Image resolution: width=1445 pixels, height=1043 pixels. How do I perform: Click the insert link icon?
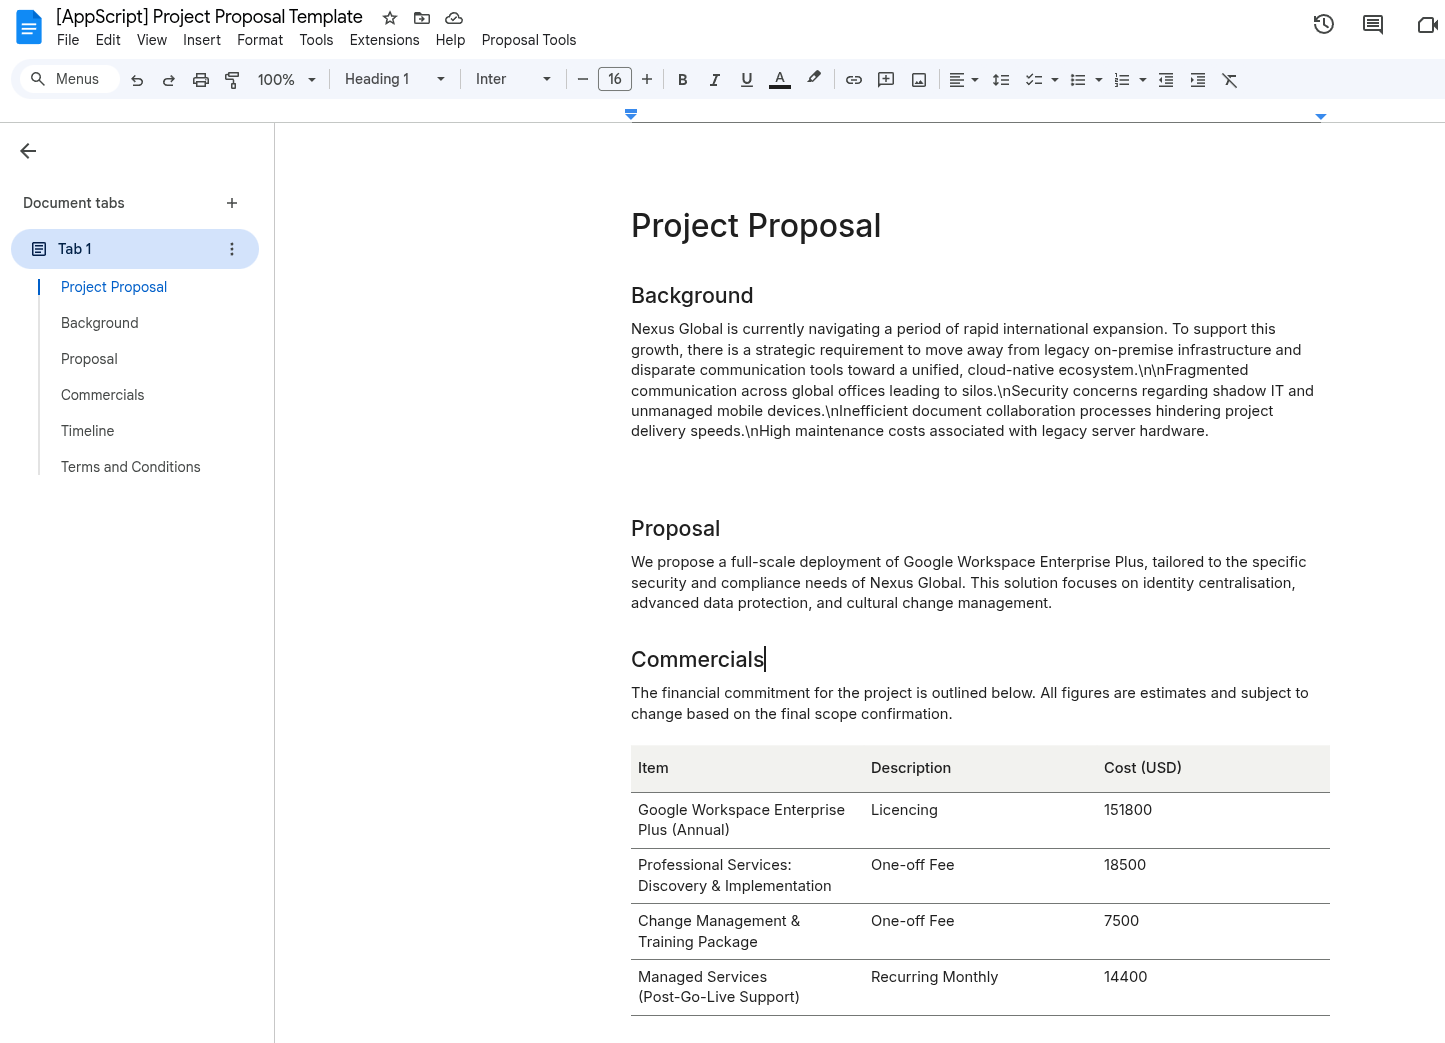[854, 80]
